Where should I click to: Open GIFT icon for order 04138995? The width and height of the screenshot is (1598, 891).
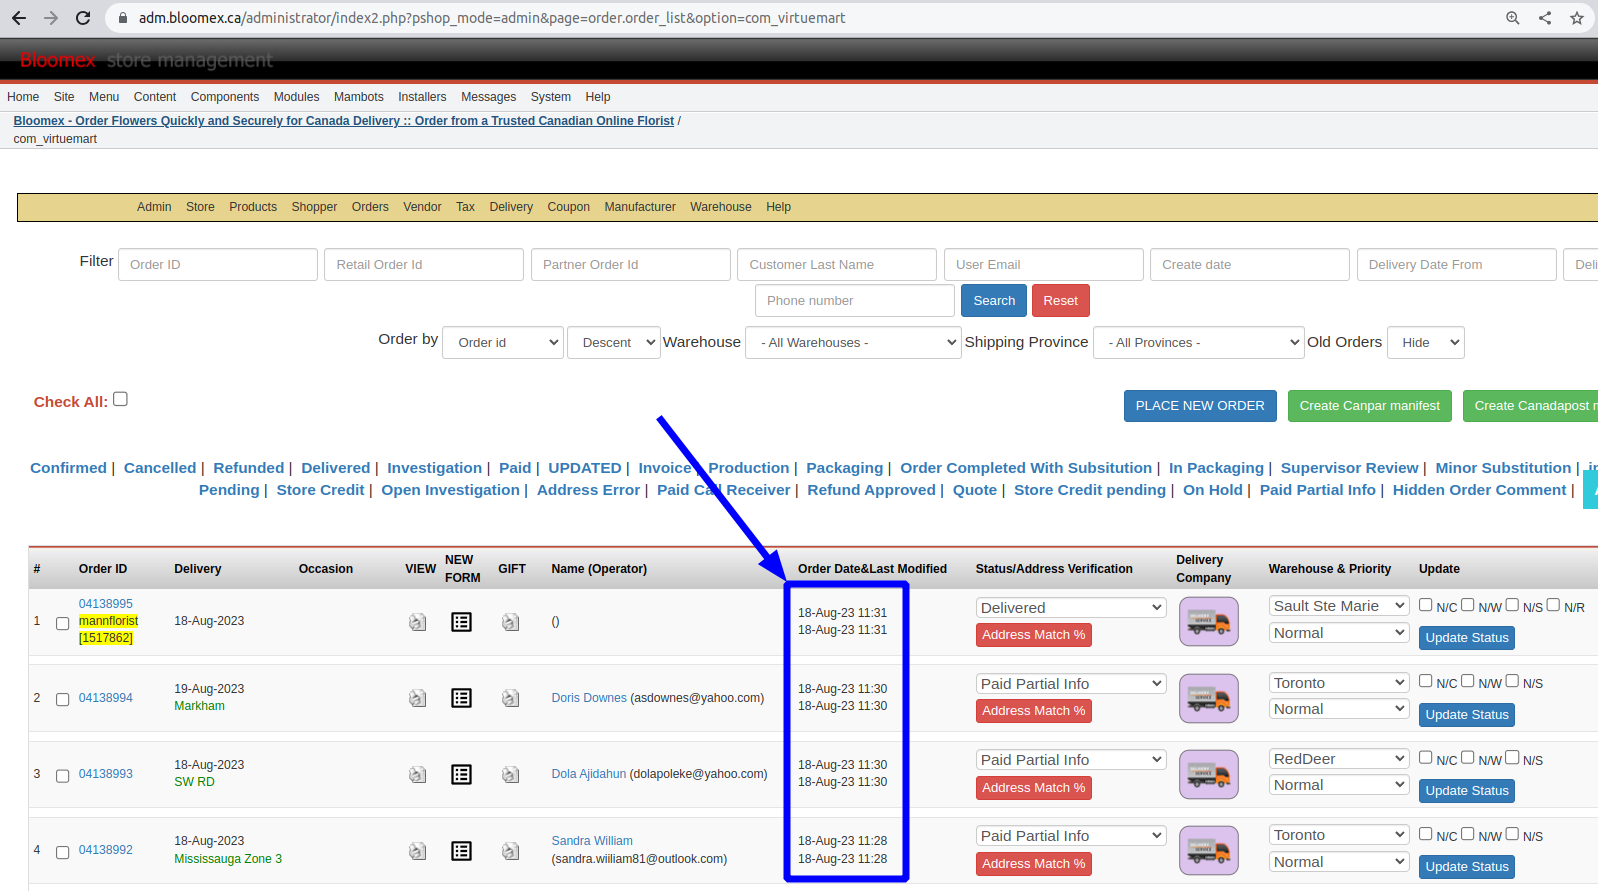(x=511, y=622)
